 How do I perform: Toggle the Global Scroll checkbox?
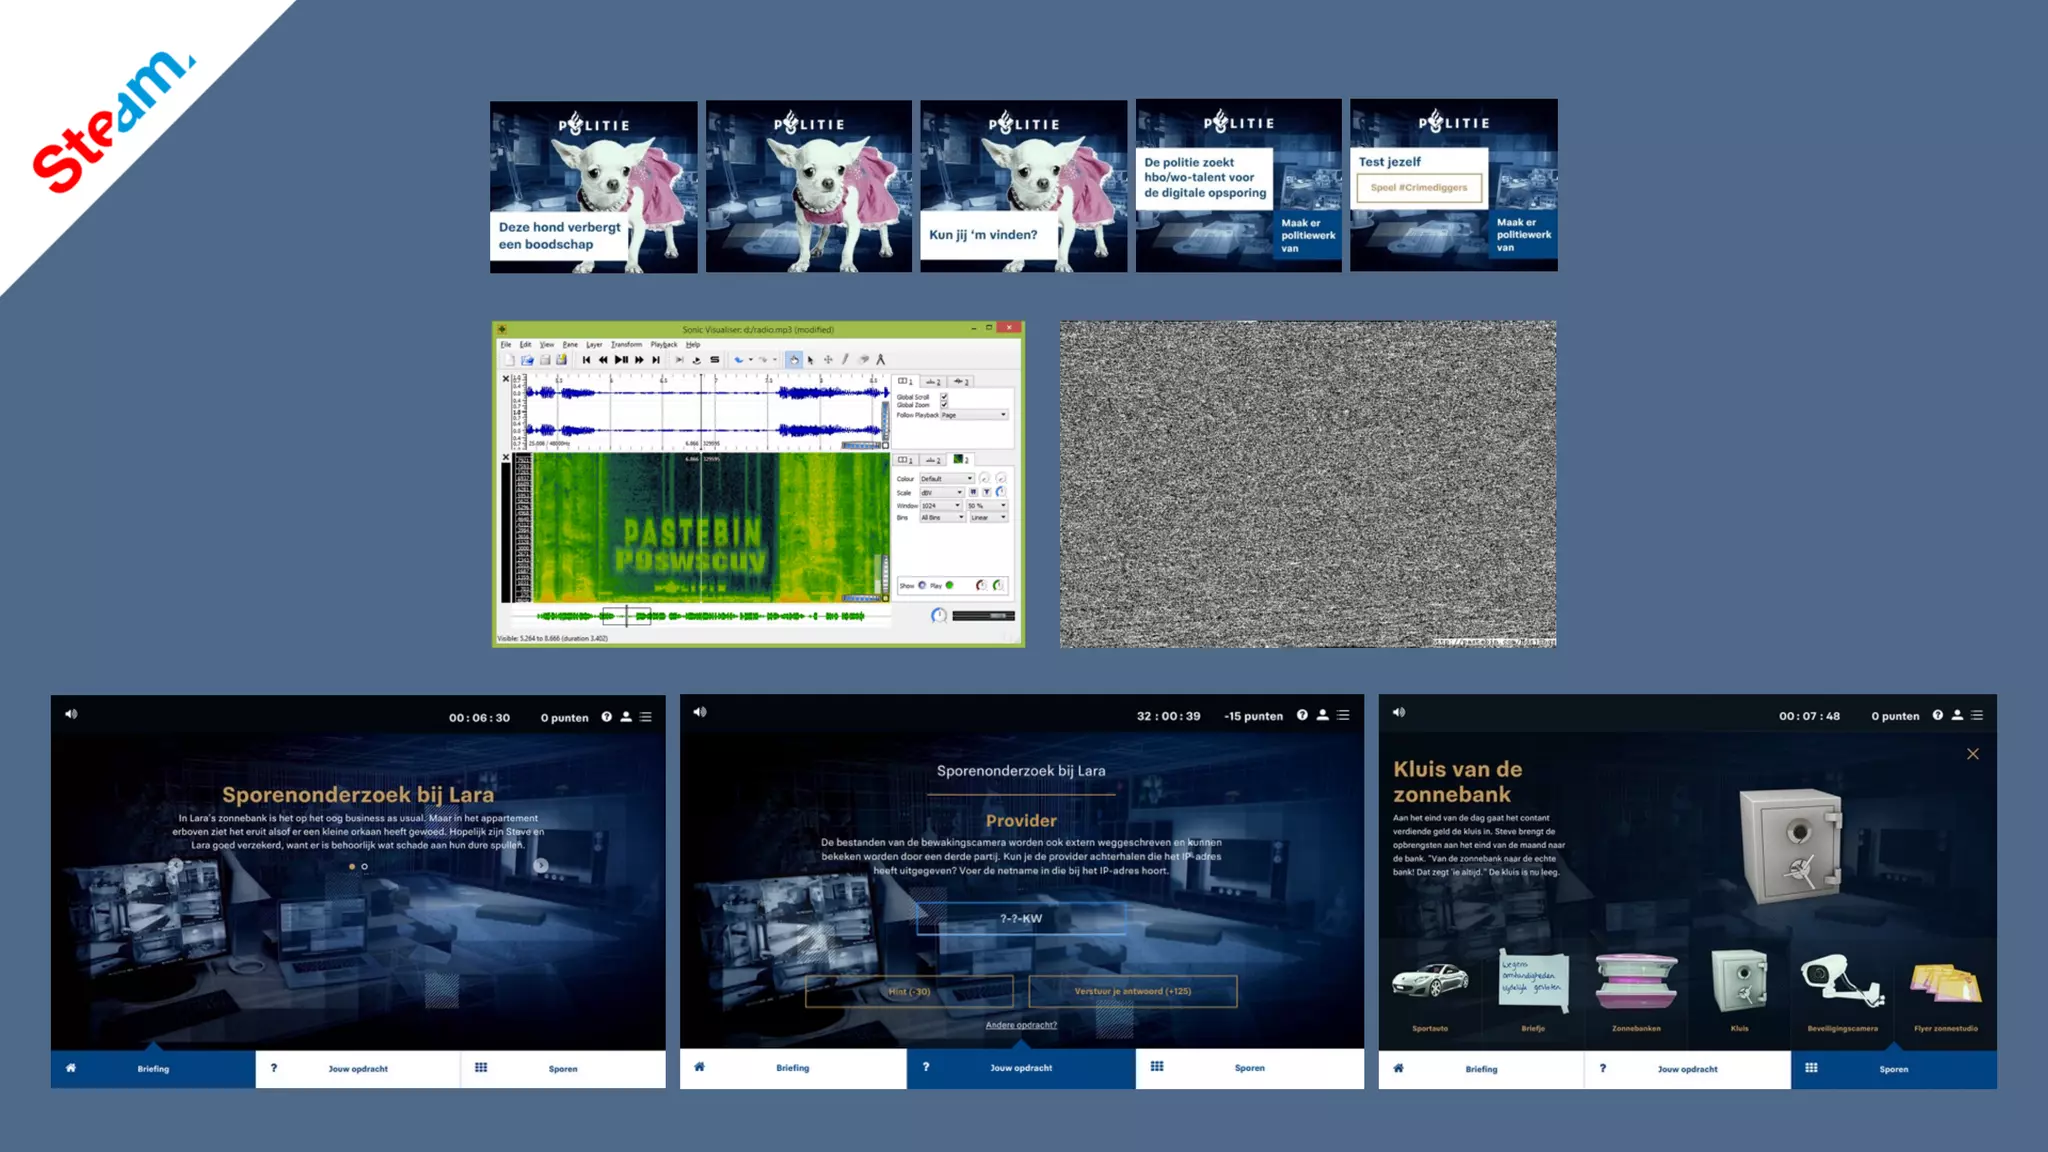click(944, 397)
